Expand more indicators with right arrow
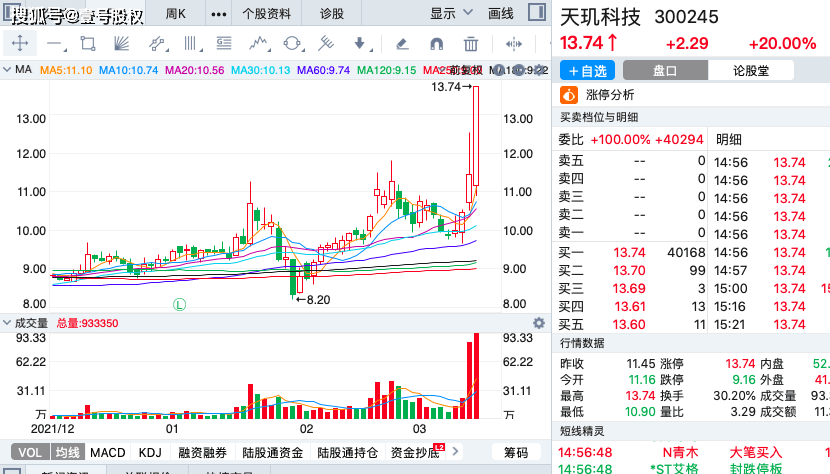The width and height of the screenshot is (830, 474). tap(457, 453)
